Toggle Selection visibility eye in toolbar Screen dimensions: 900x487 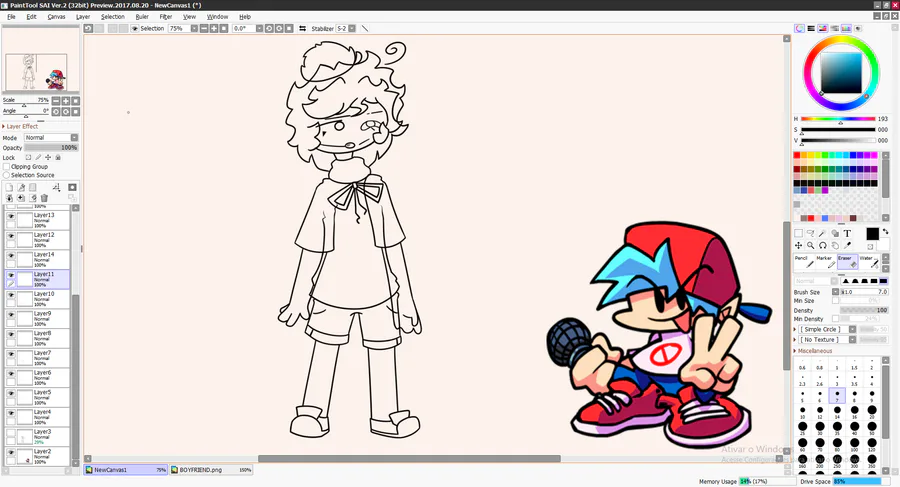click(135, 28)
